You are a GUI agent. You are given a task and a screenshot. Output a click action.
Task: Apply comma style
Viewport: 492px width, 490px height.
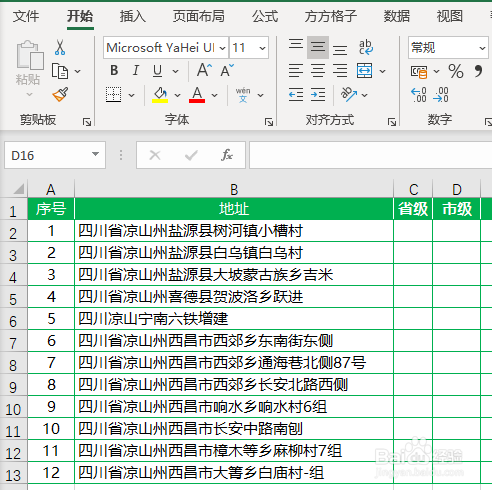tap(479, 71)
